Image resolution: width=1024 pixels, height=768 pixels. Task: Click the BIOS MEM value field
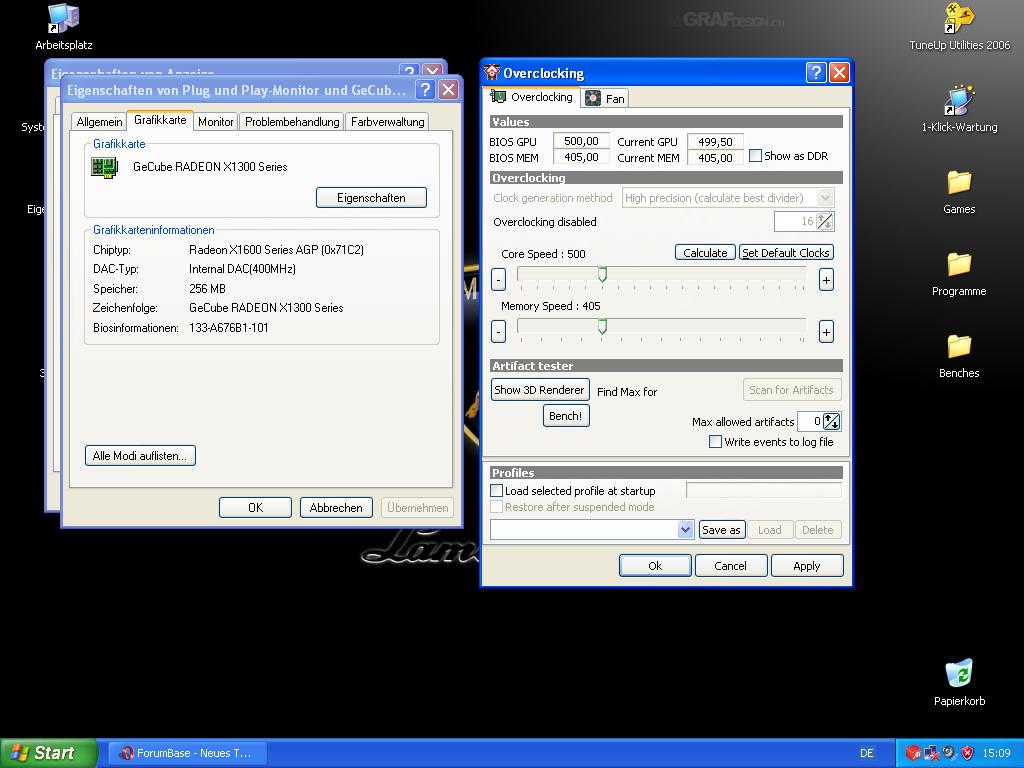(x=581, y=157)
